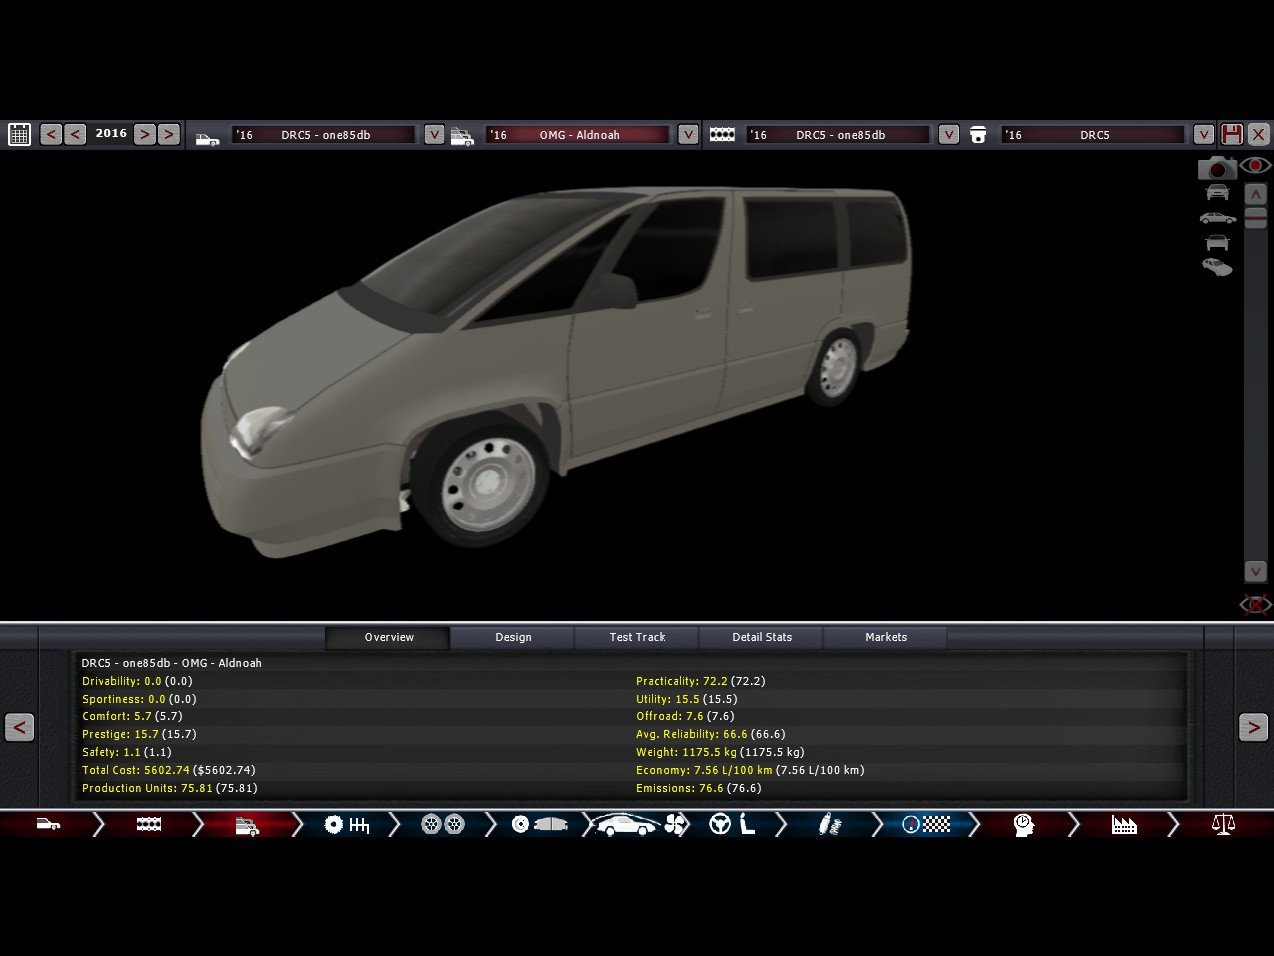Save the car with the floppy disk icon
Viewport: 1274px width, 956px height.
(1232, 134)
